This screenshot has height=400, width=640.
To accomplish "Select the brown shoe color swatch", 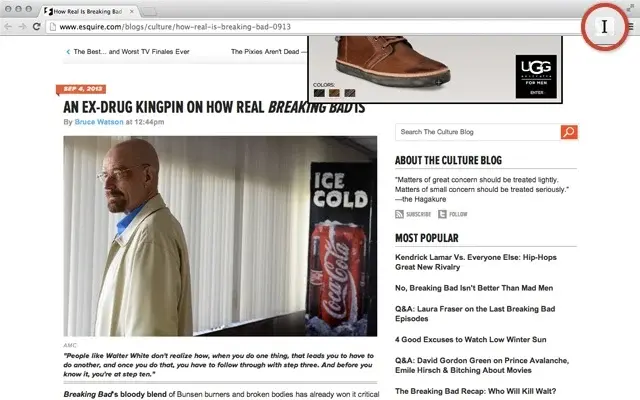I will click(x=334, y=93).
